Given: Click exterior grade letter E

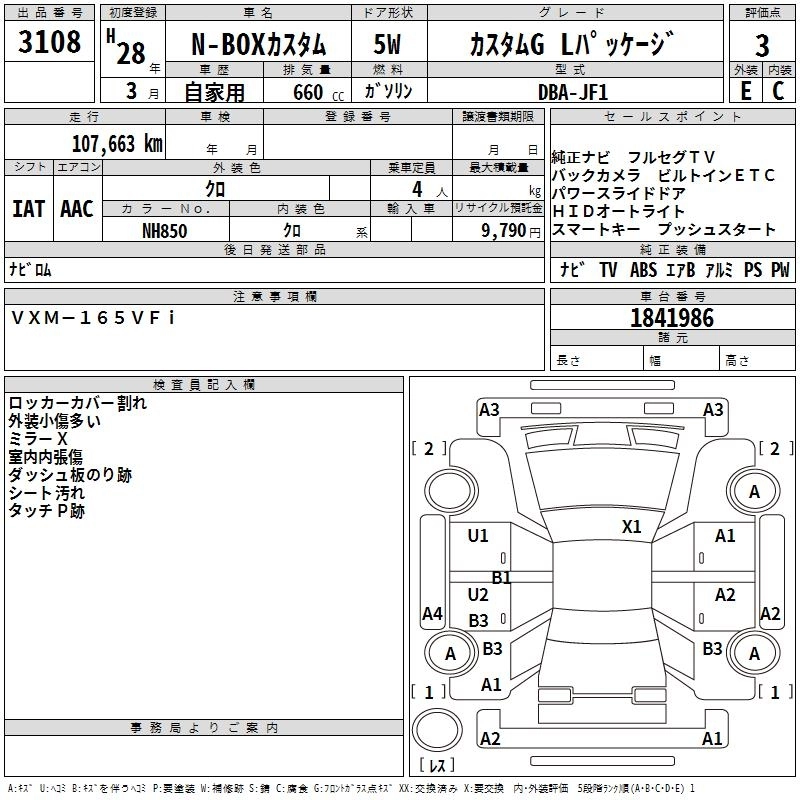Looking at the screenshot, I should coord(746,91).
